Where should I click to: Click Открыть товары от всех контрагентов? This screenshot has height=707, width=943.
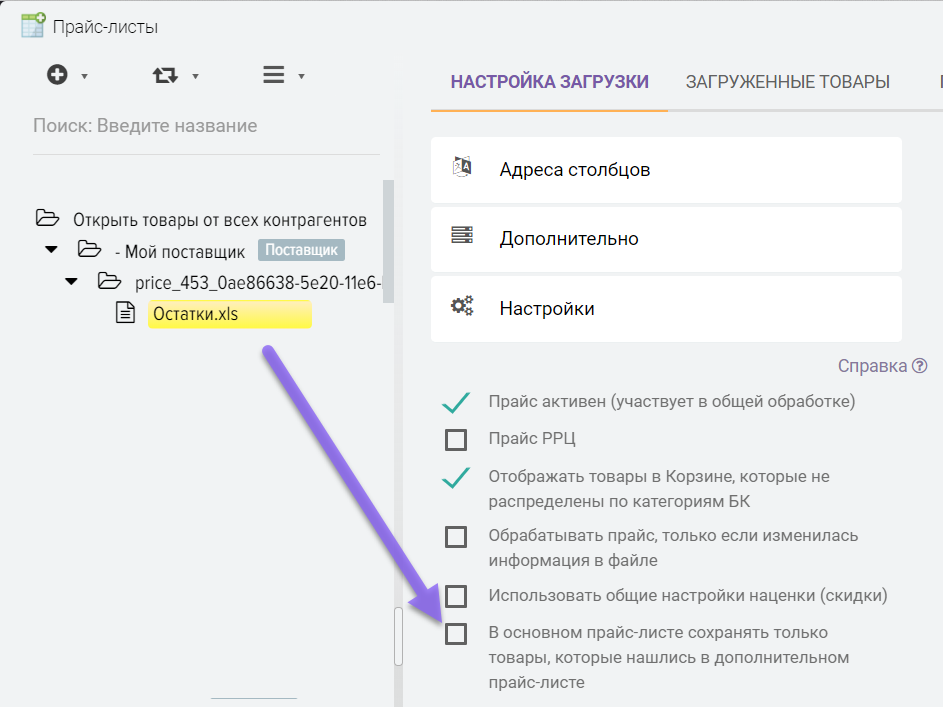coord(219,219)
